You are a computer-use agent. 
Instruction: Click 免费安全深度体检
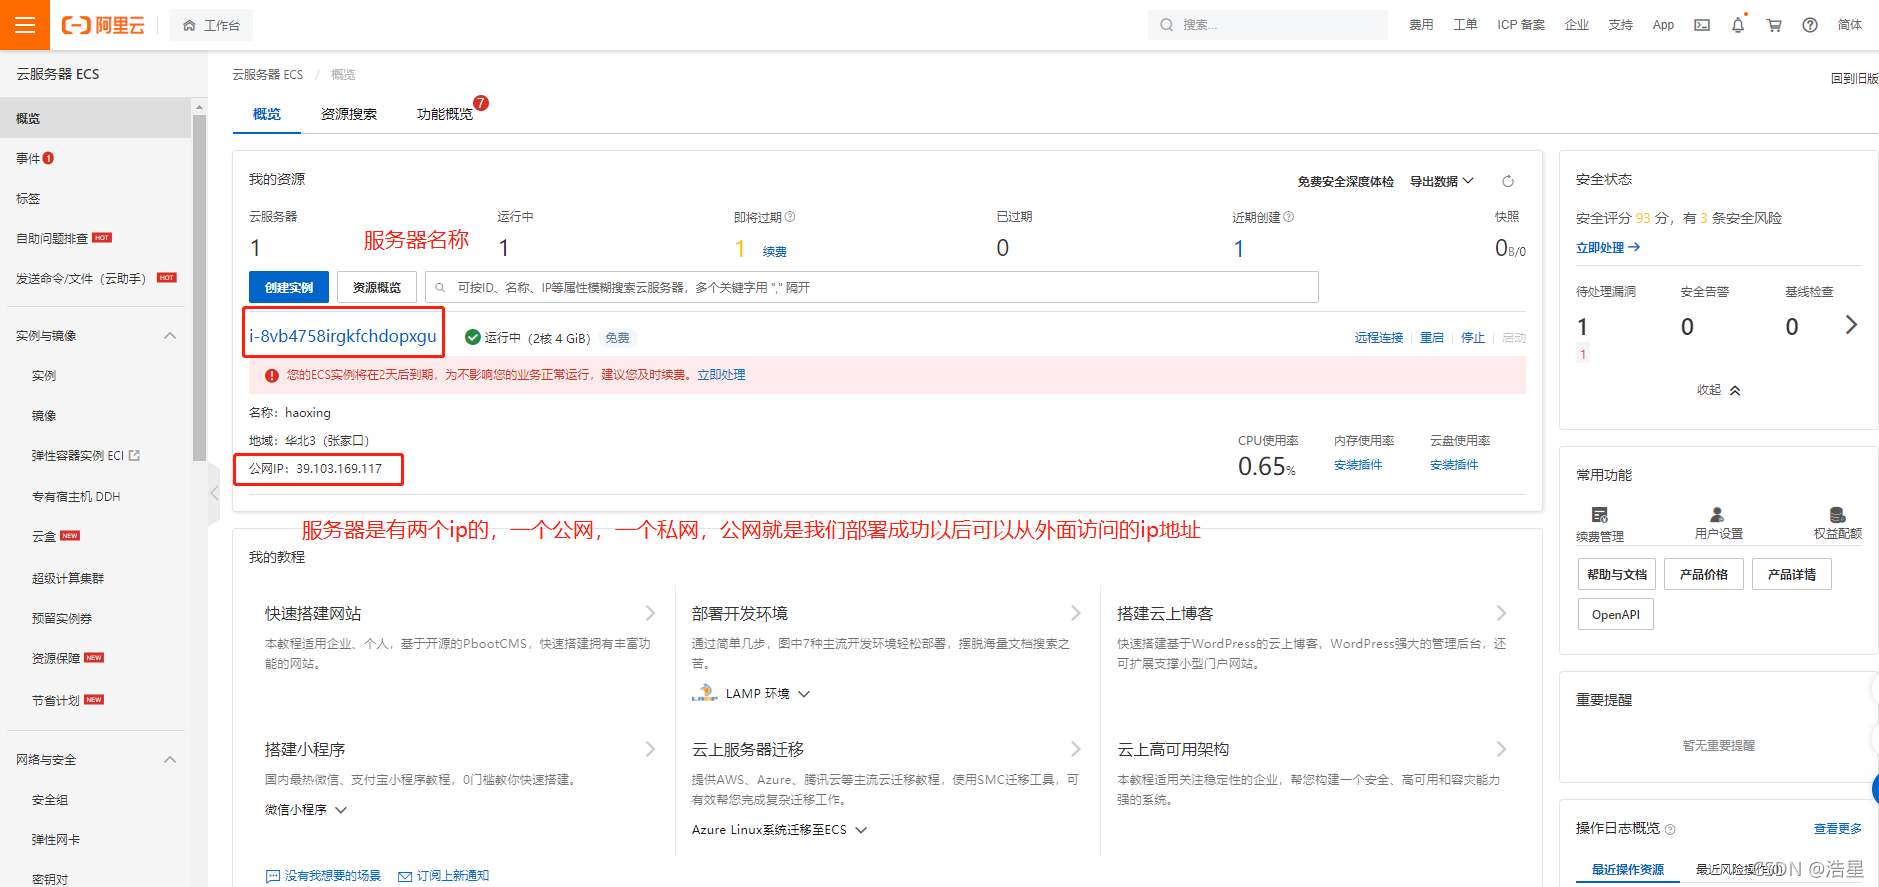click(1345, 181)
